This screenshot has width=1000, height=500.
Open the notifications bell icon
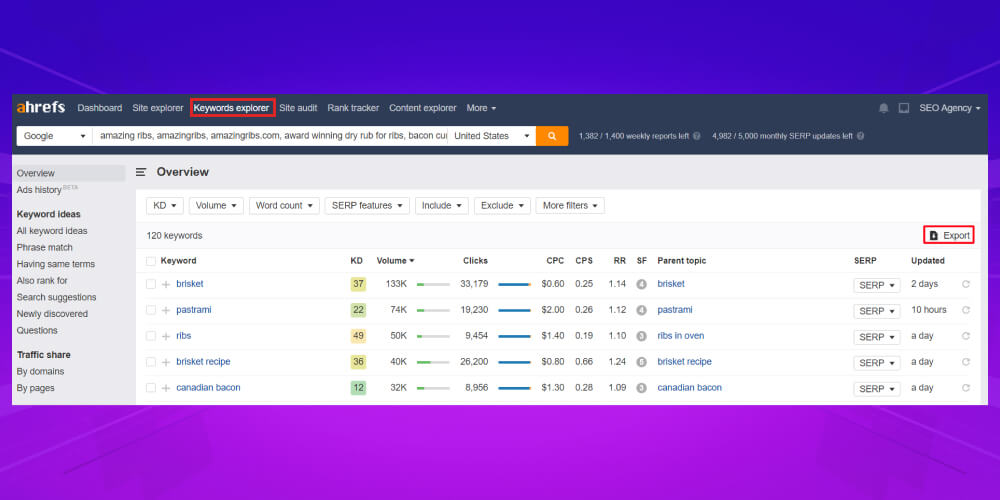pyautogui.click(x=883, y=108)
